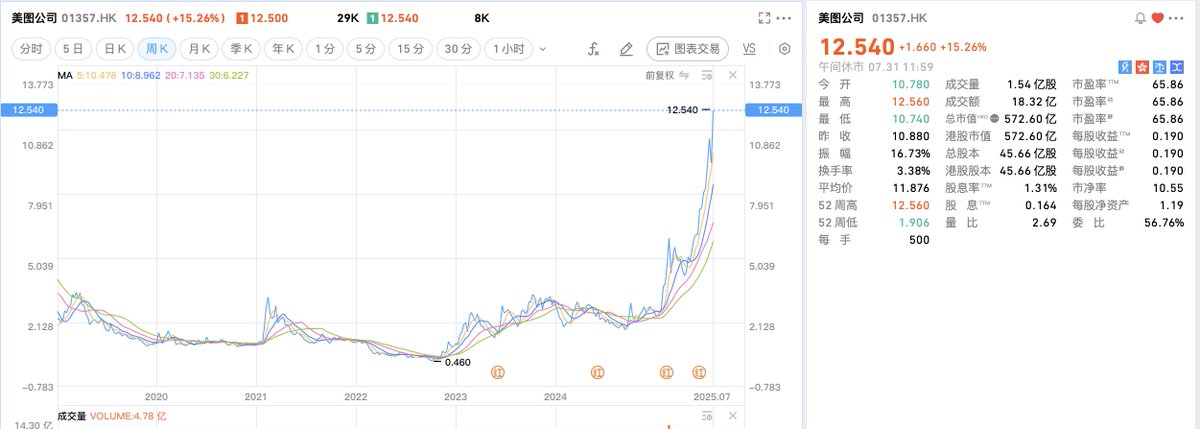Open more options in quote panel
The image size is (1200, 429).
pyautogui.click(x=1177, y=18)
